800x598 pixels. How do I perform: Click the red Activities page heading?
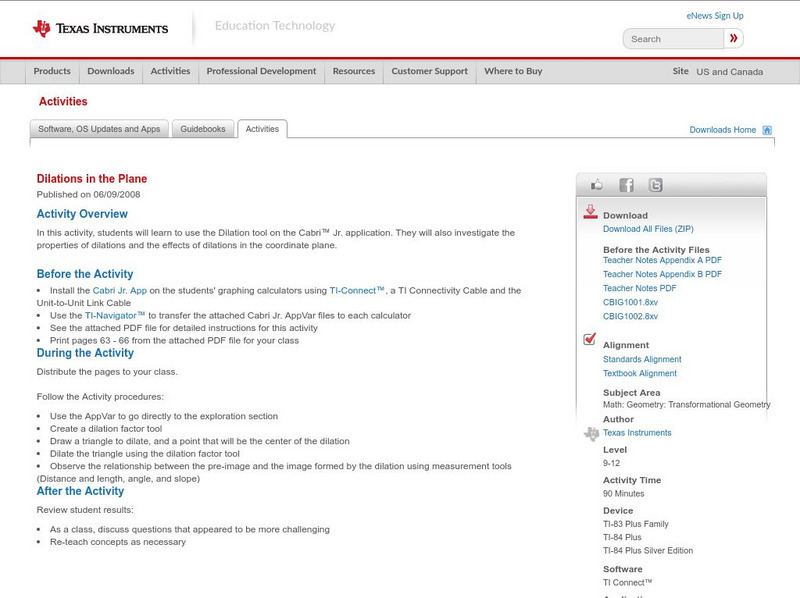[x=63, y=102]
